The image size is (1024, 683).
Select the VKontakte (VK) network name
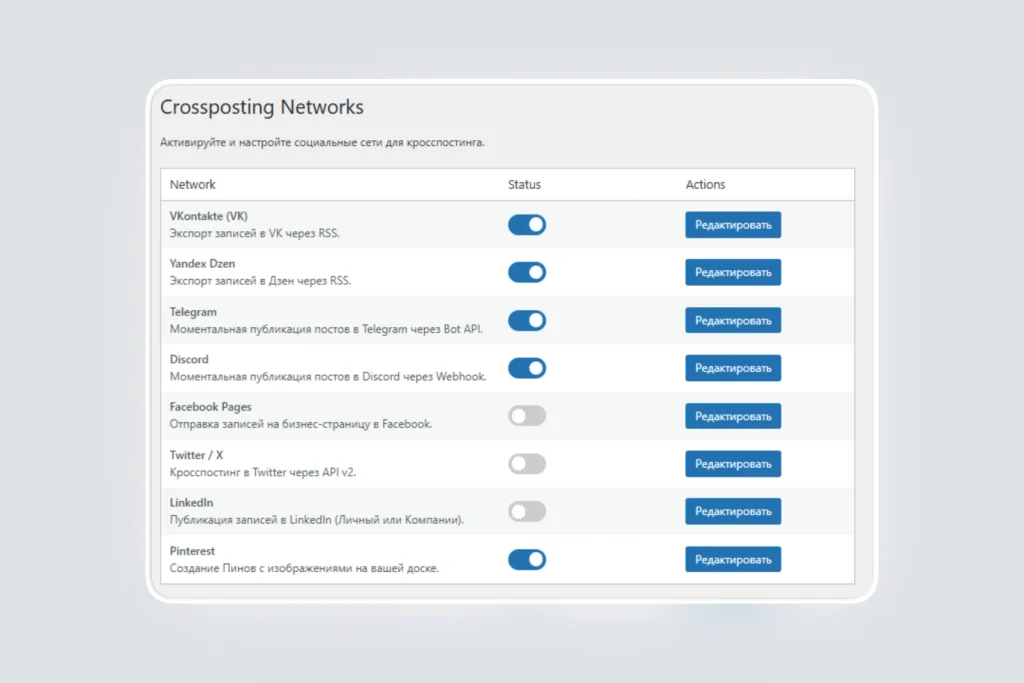coord(208,216)
